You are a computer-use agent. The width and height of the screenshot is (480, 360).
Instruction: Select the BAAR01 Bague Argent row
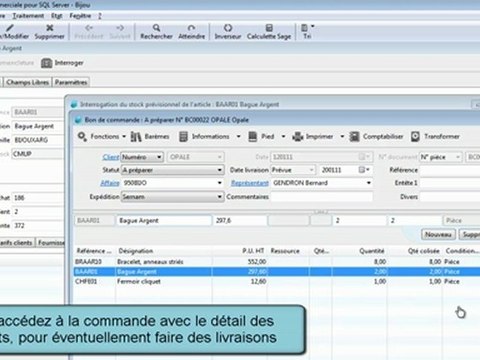pyautogui.click(x=277, y=272)
